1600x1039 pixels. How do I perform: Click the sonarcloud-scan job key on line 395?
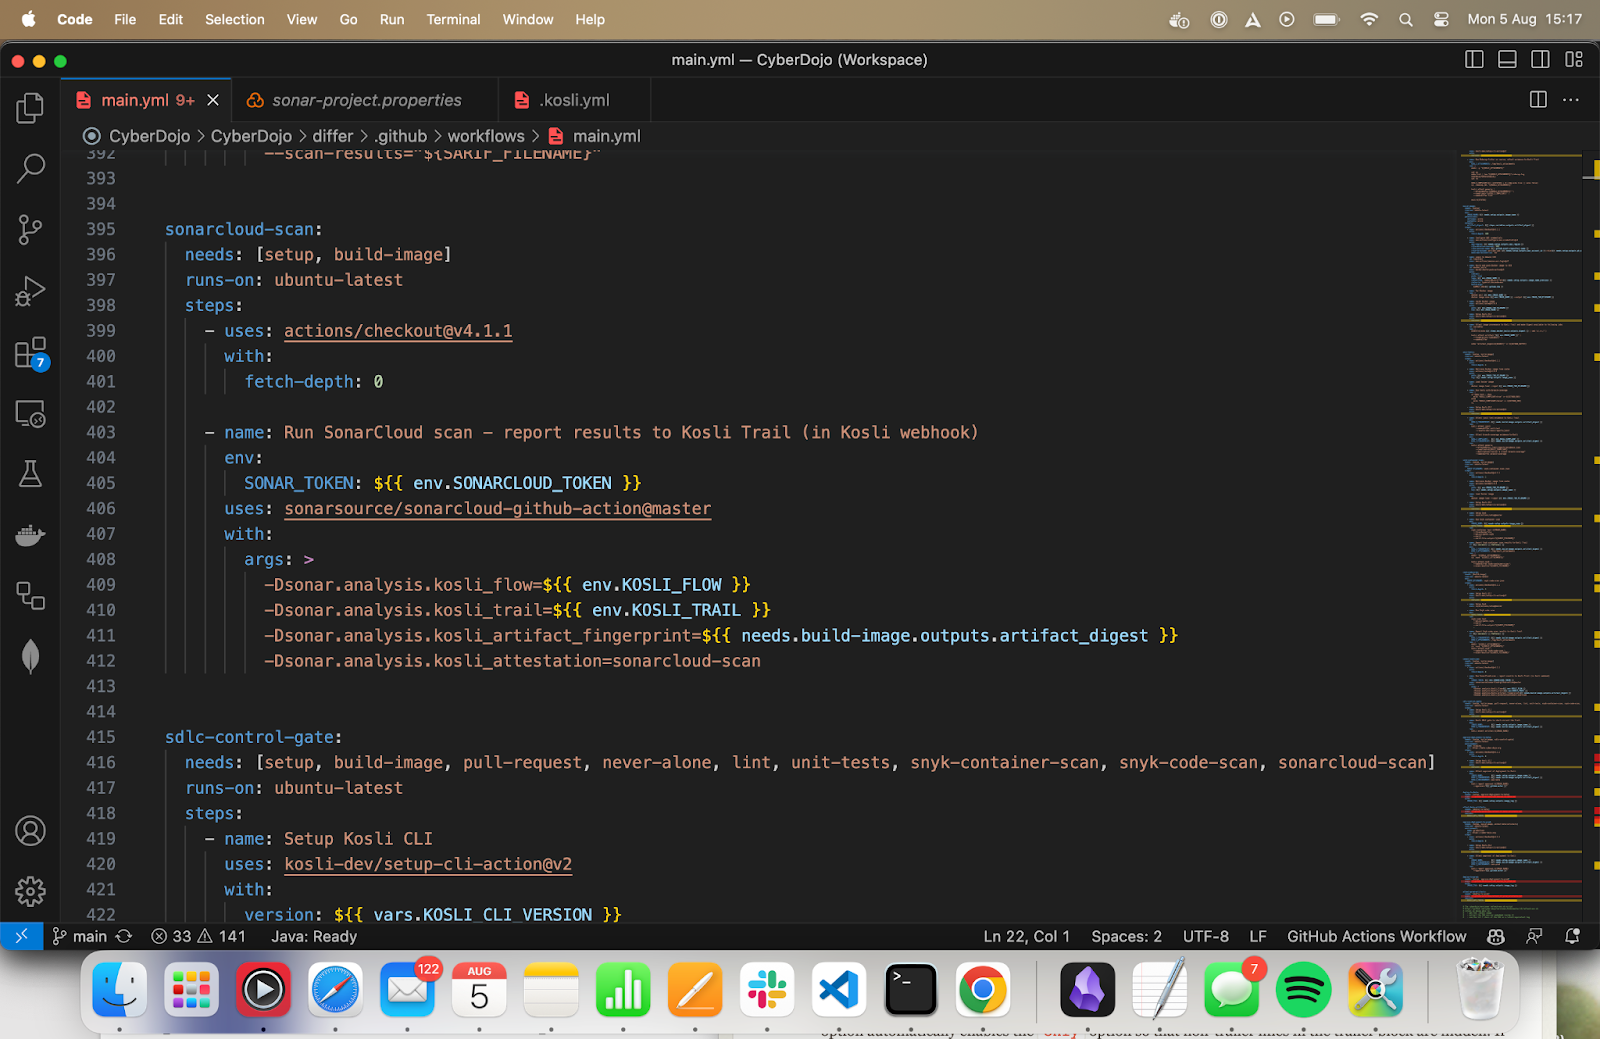[239, 229]
